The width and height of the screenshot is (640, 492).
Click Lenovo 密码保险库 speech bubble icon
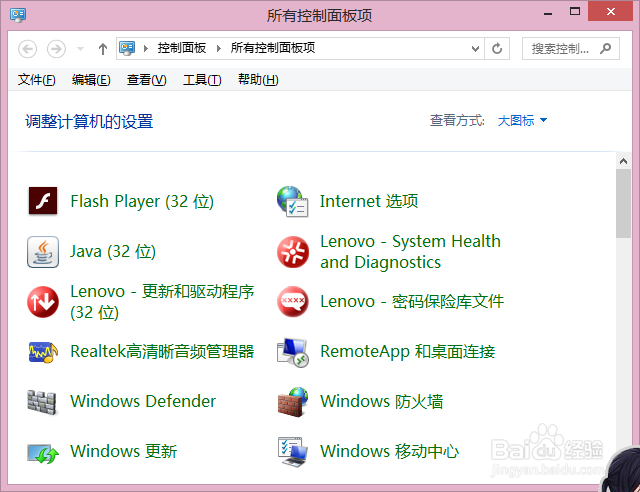tap(293, 302)
